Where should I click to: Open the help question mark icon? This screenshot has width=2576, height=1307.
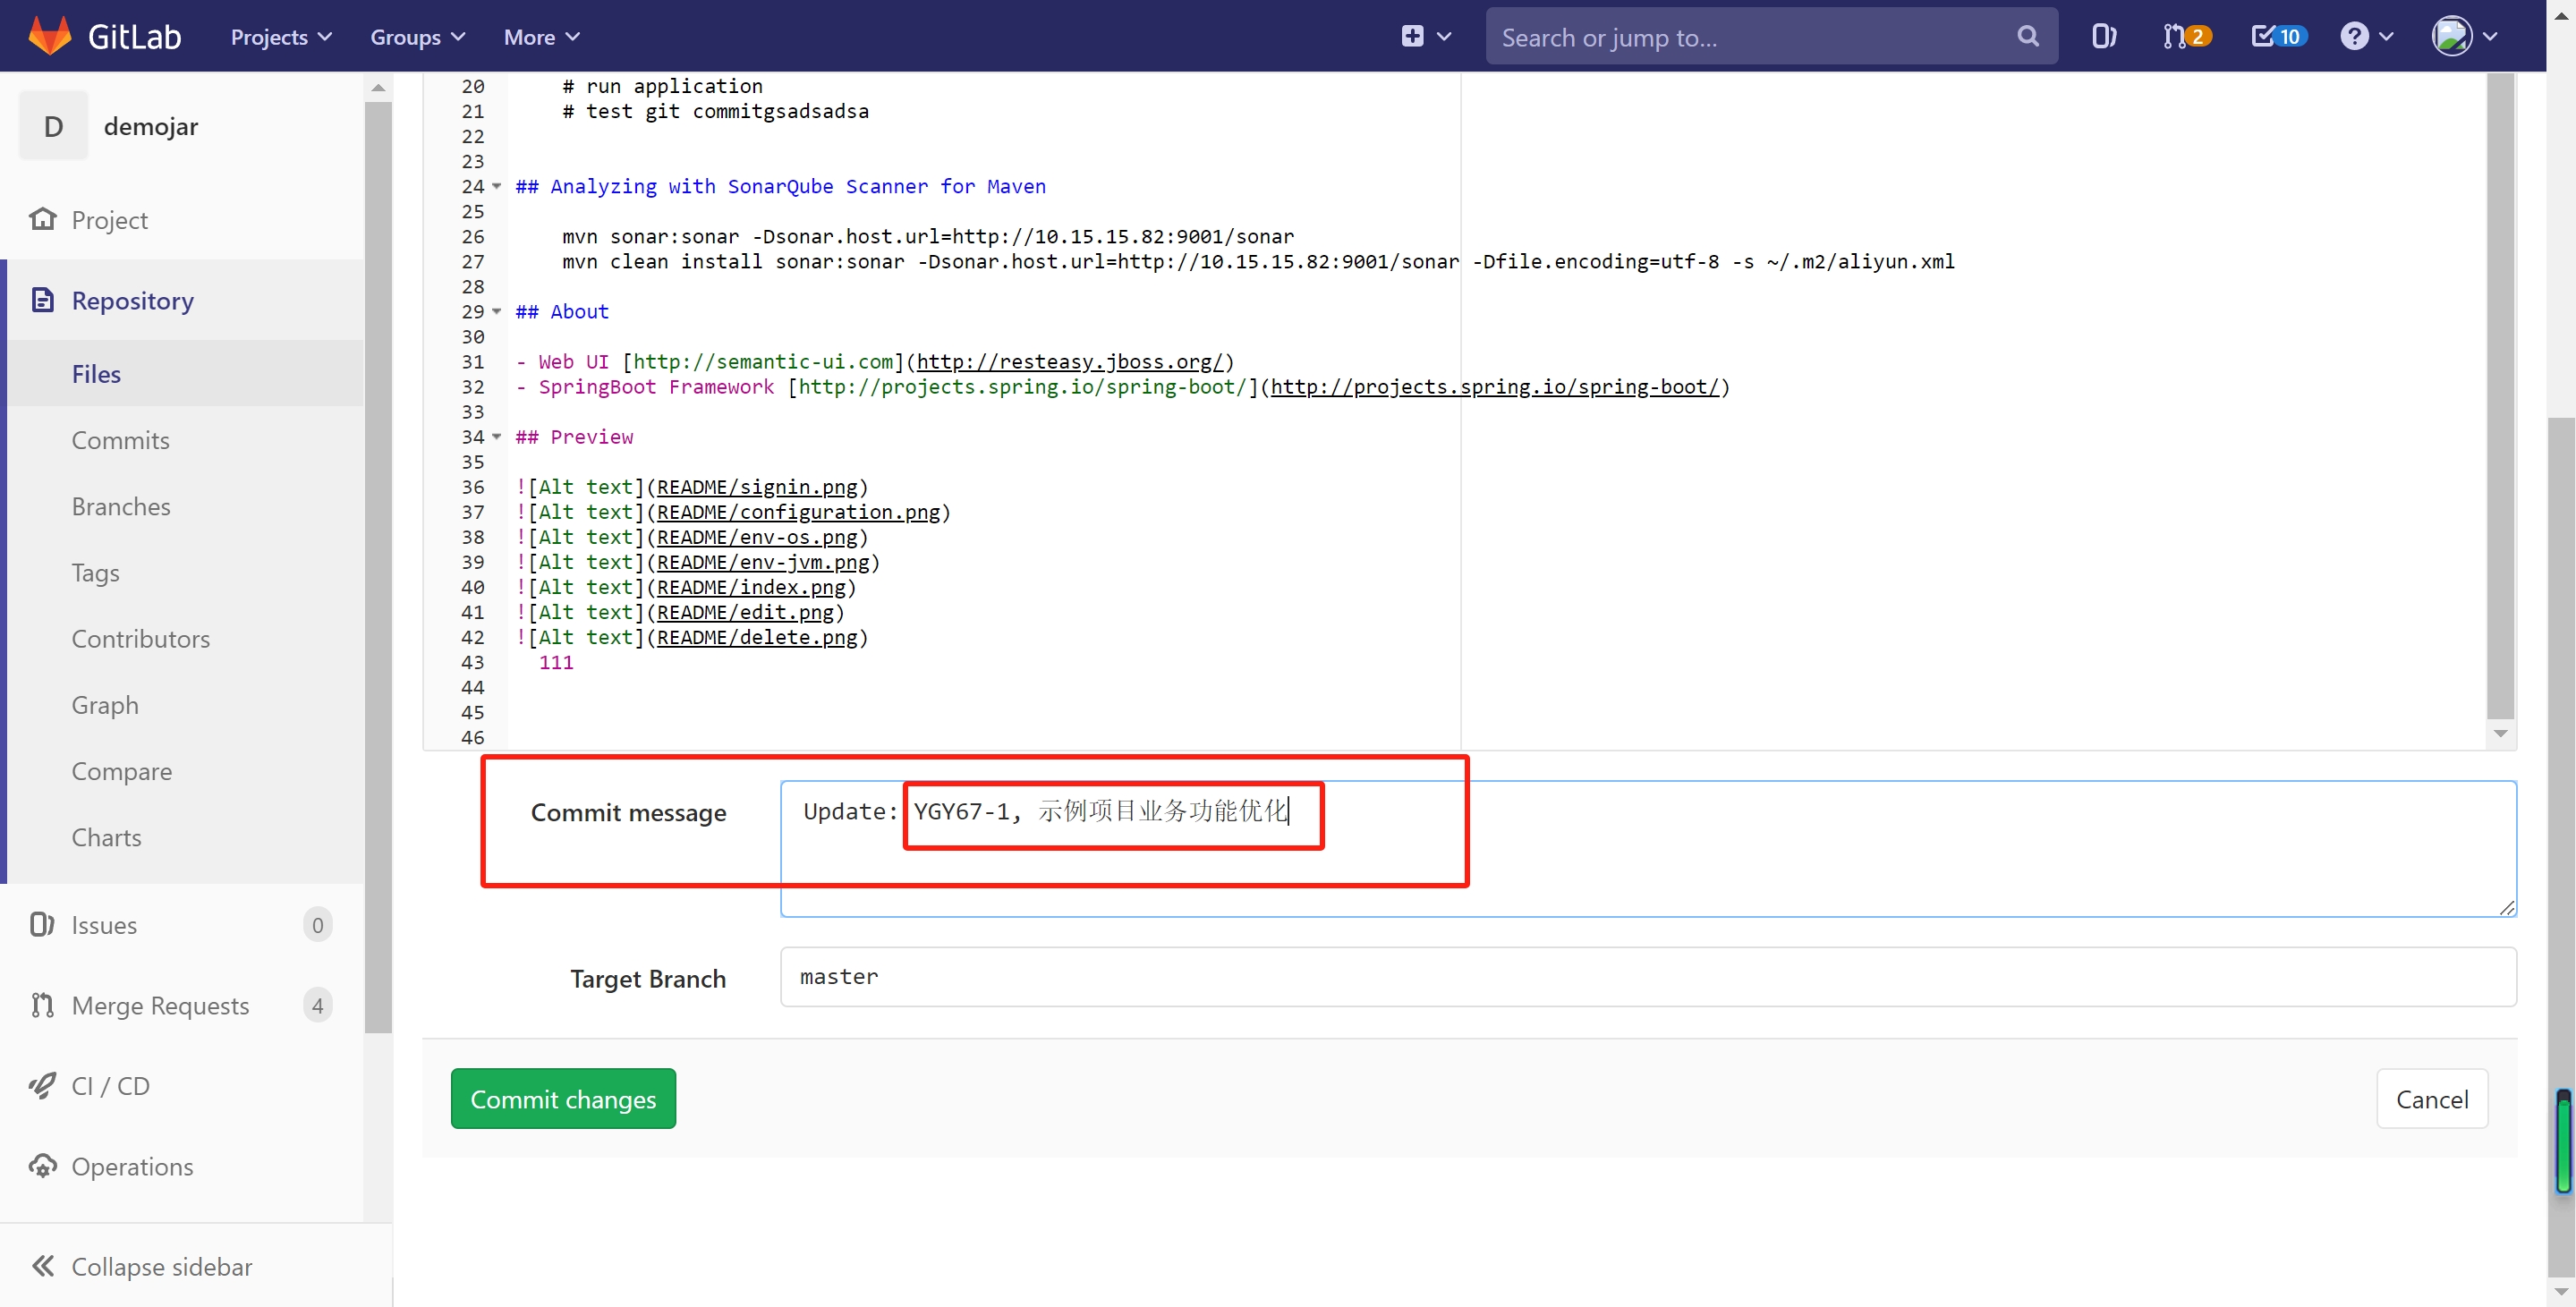[x=2354, y=36]
